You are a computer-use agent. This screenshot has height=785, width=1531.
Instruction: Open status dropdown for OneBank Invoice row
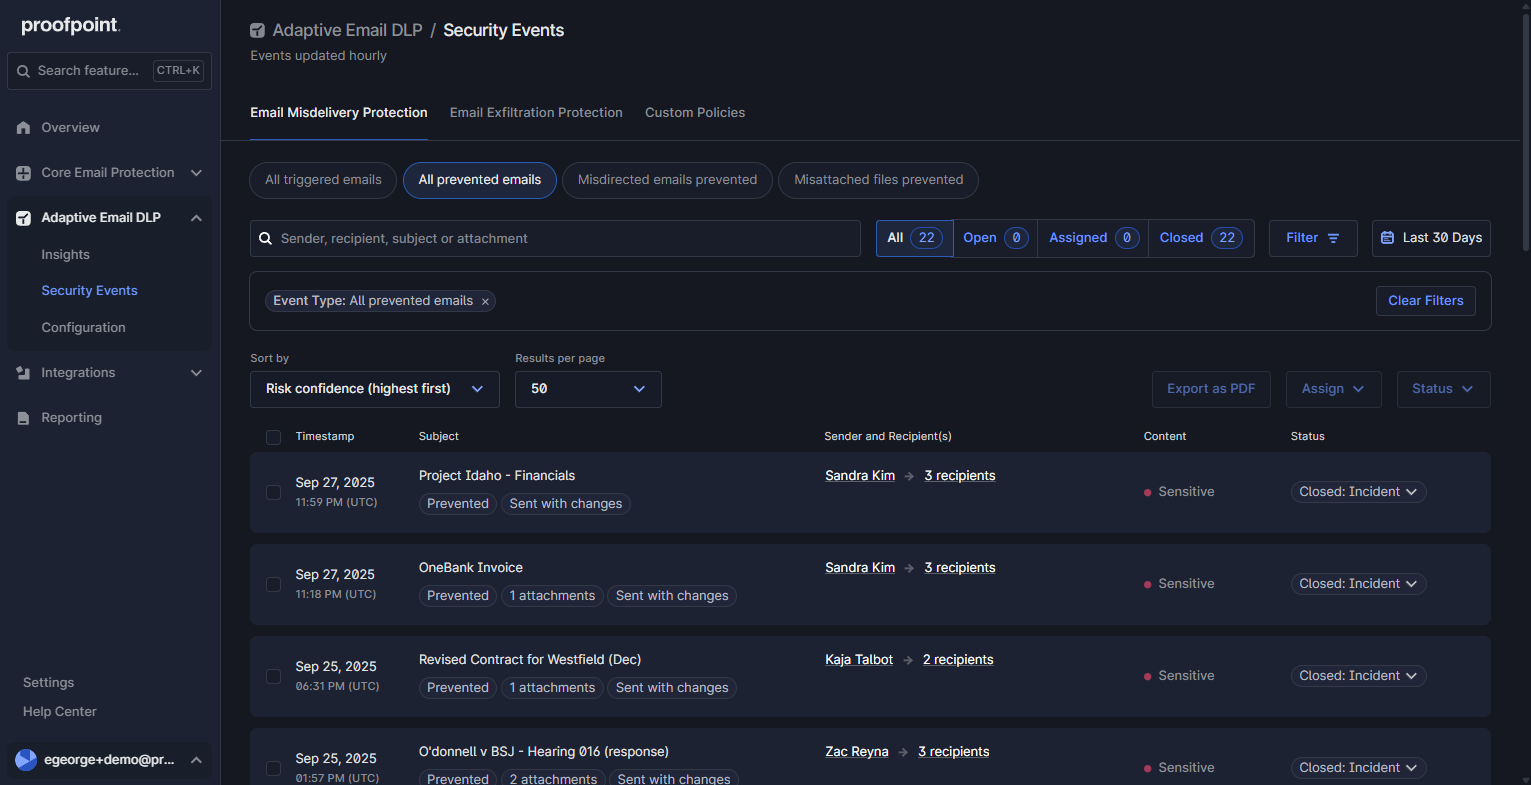1358,584
